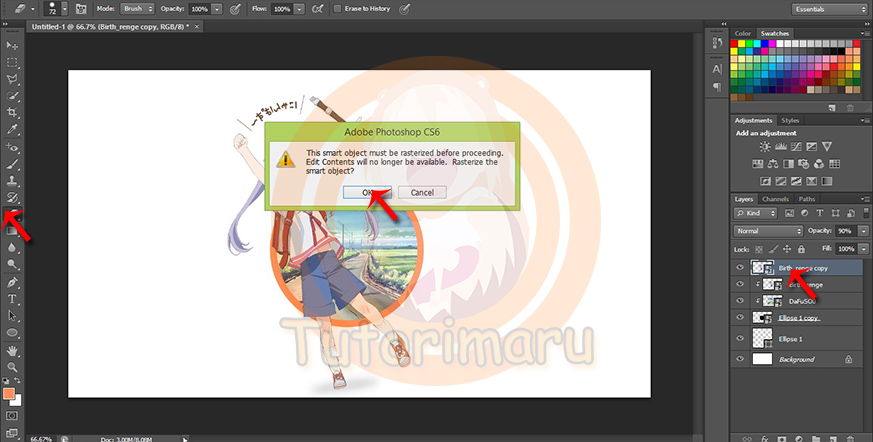Open the collapsed Character panel icon
Image resolution: width=873 pixels, height=442 pixels.
pyautogui.click(x=717, y=69)
